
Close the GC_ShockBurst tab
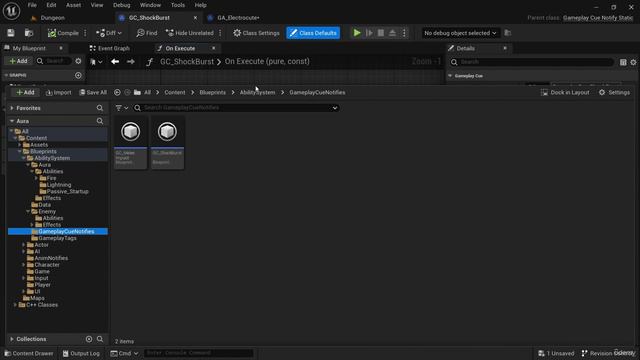point(195,18)
